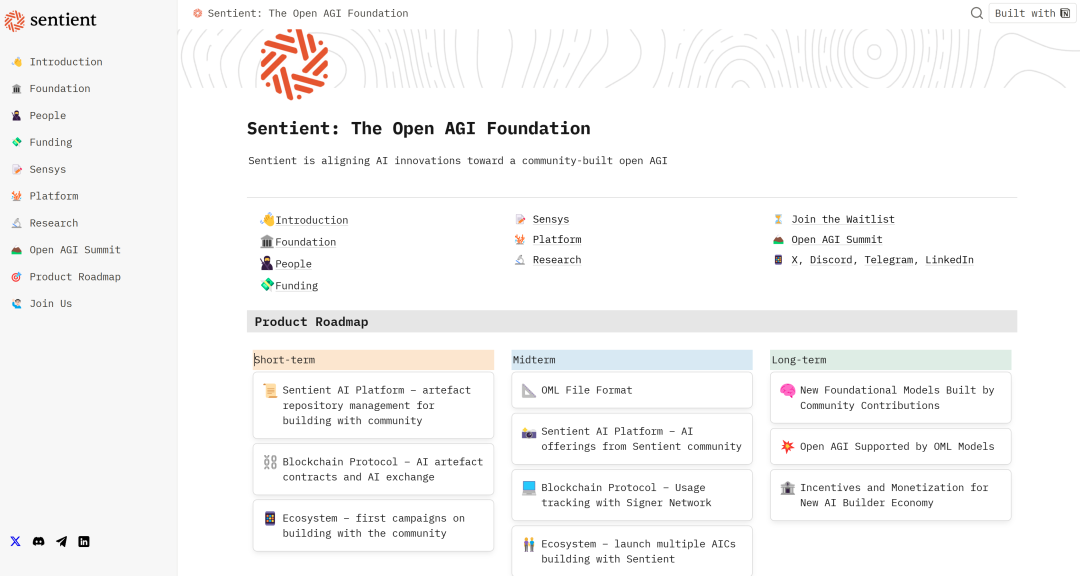Viewport: 1080px width, 576px height.
Task: Click the Sensys link in page body
Action: (x=550, y=219)
